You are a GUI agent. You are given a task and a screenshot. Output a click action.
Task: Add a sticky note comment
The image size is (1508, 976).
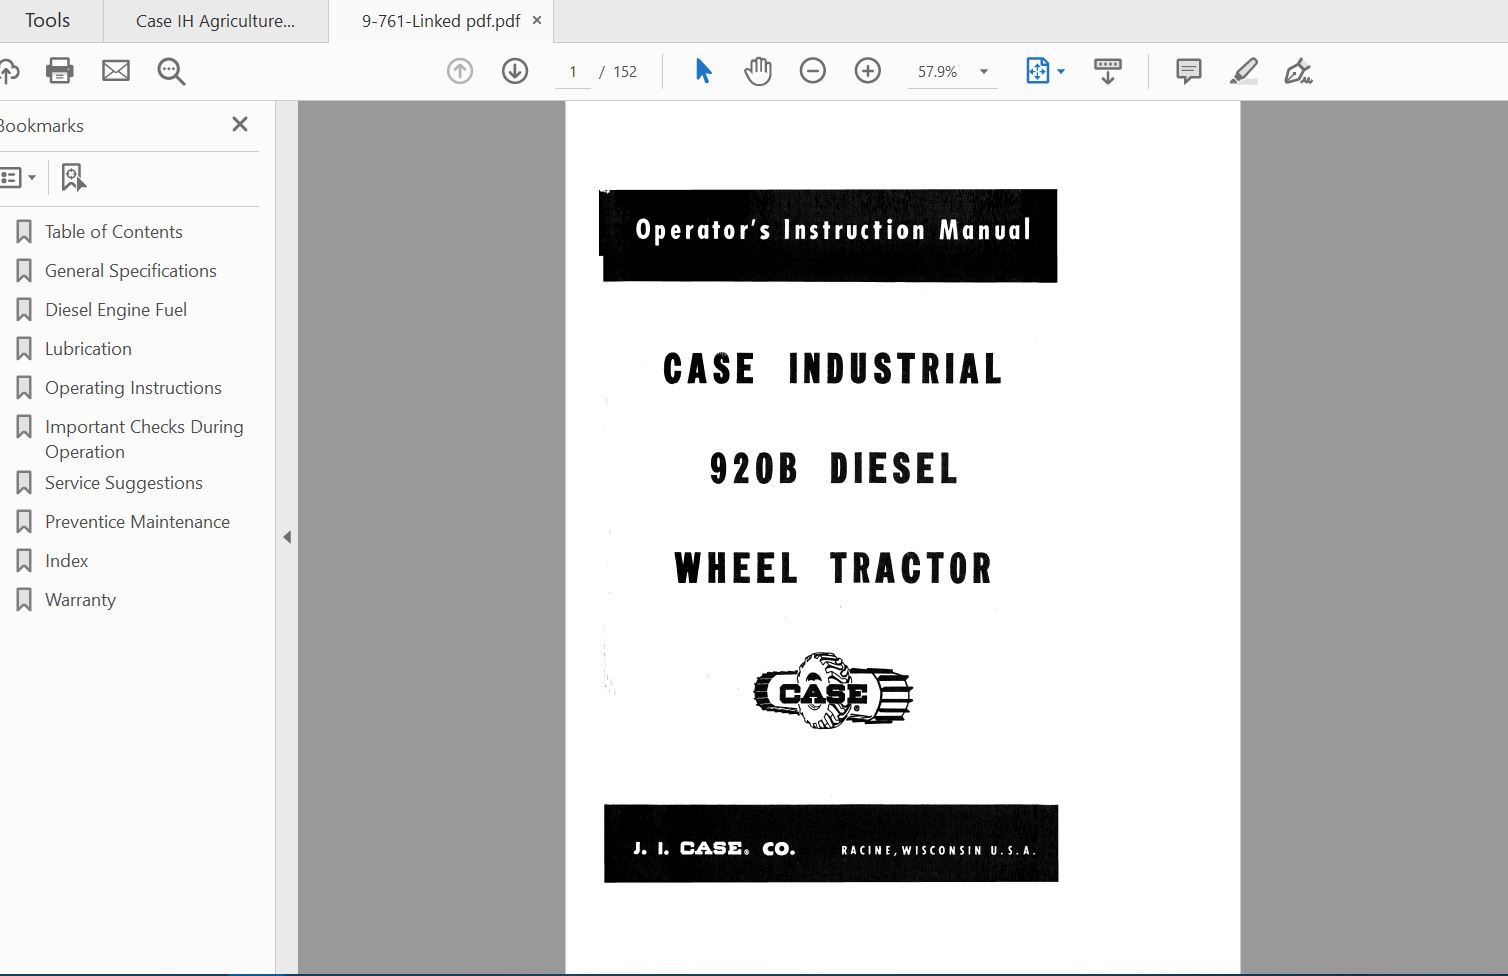[1188, 71]
